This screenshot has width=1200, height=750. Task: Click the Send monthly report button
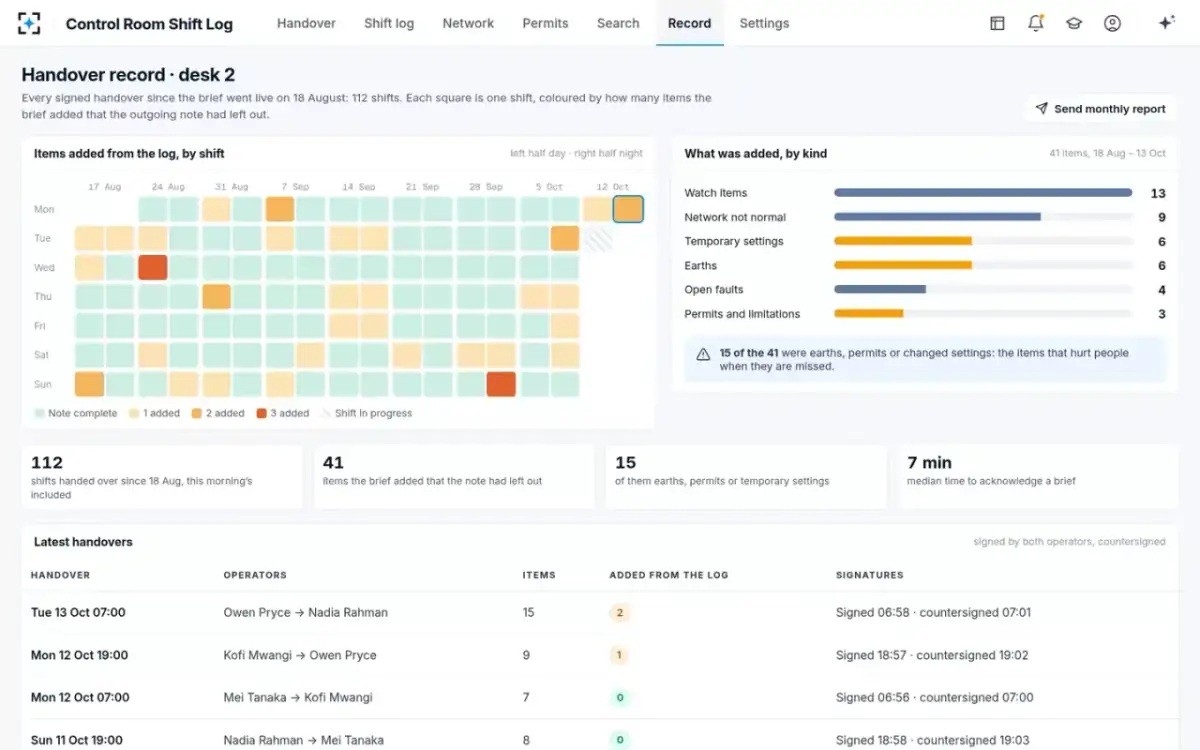coord(1100,109)
